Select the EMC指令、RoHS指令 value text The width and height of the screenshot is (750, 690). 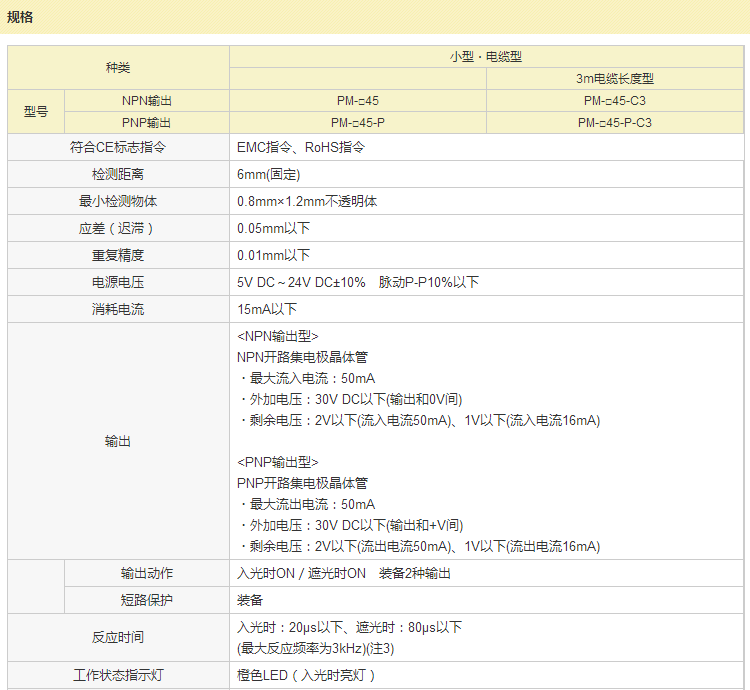[301, 147]
